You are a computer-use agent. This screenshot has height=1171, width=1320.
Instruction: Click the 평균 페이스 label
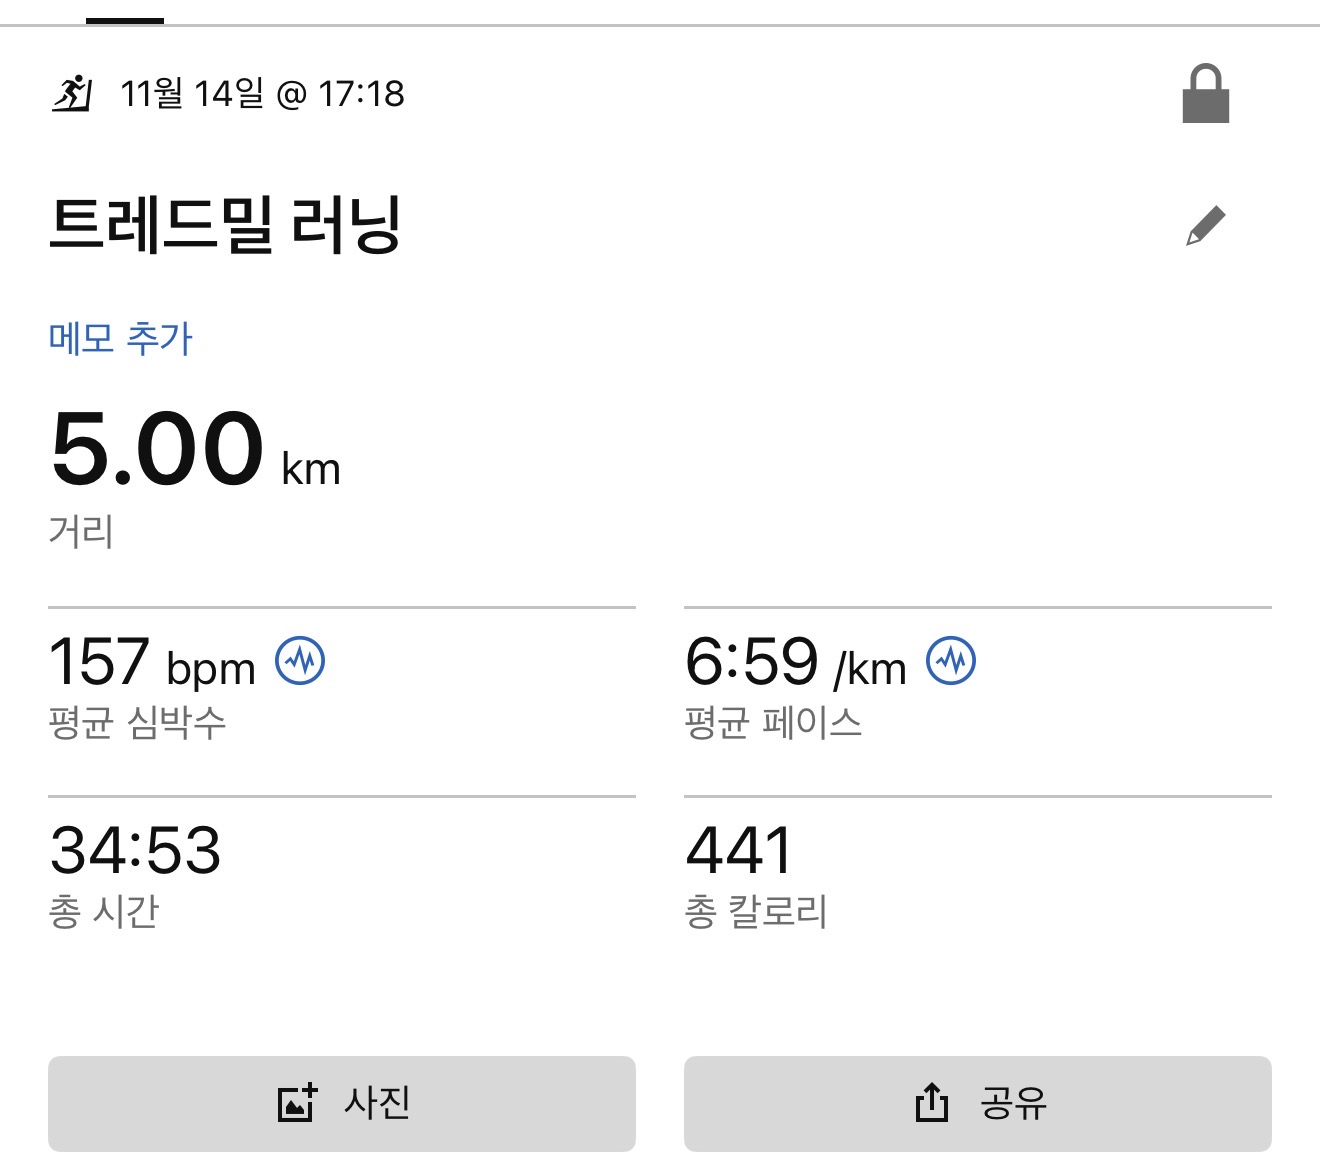pyautogui.click(x=773, y=722)
